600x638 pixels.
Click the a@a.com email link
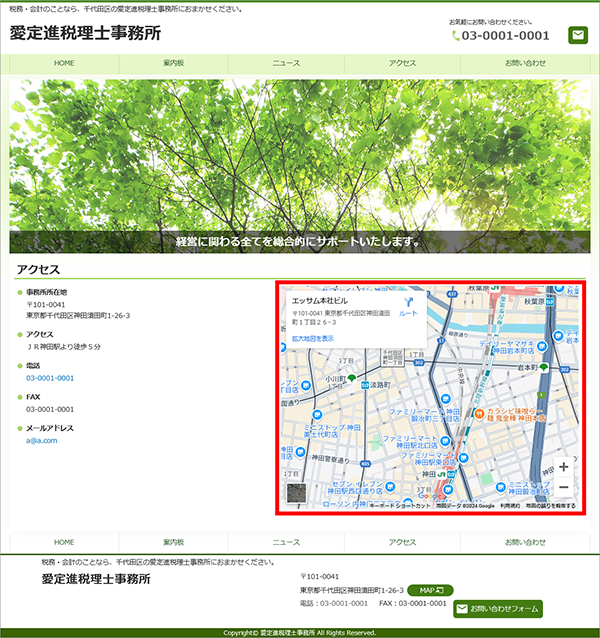[x=42, y=440]
